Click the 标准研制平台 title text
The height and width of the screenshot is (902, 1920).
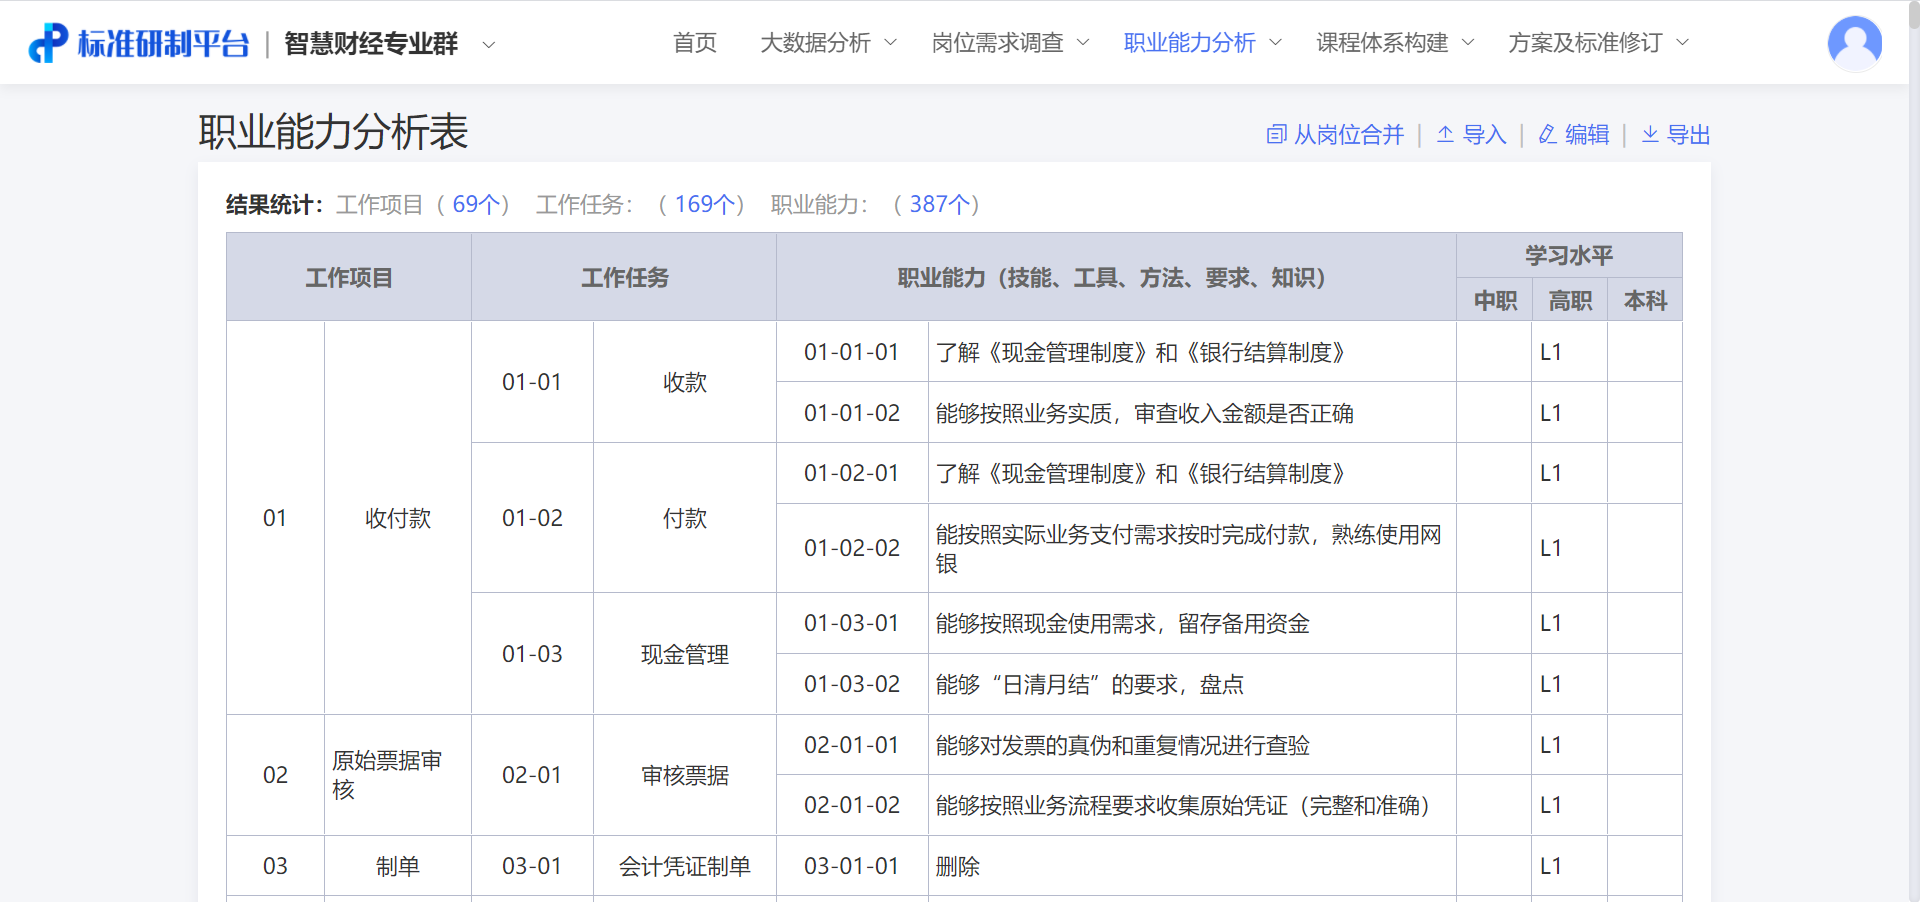click(x=163, y=44)
